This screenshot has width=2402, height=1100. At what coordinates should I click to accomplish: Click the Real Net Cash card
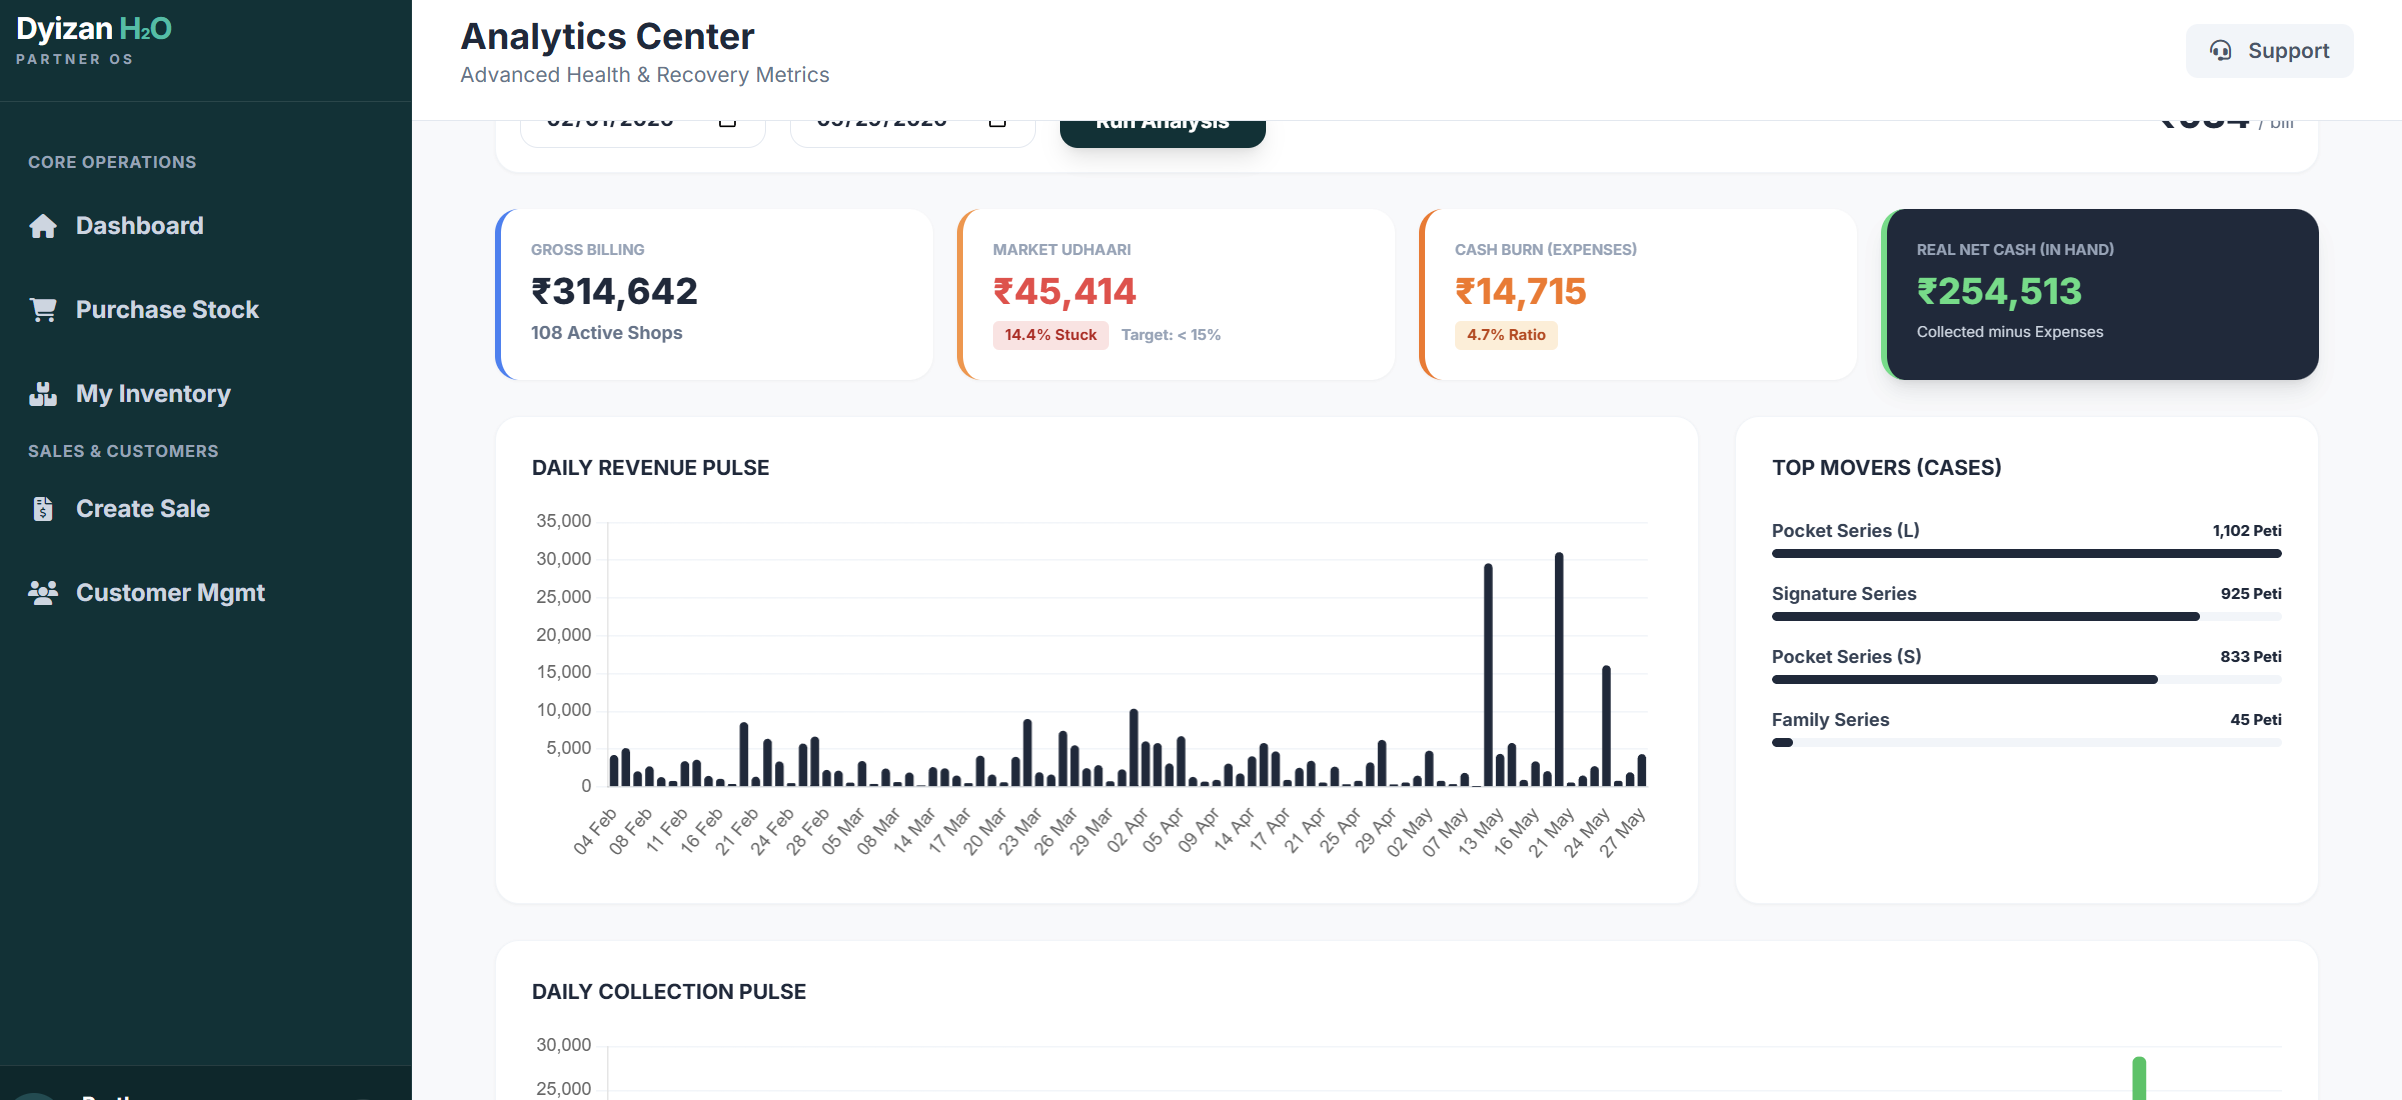coord(2100,294)
